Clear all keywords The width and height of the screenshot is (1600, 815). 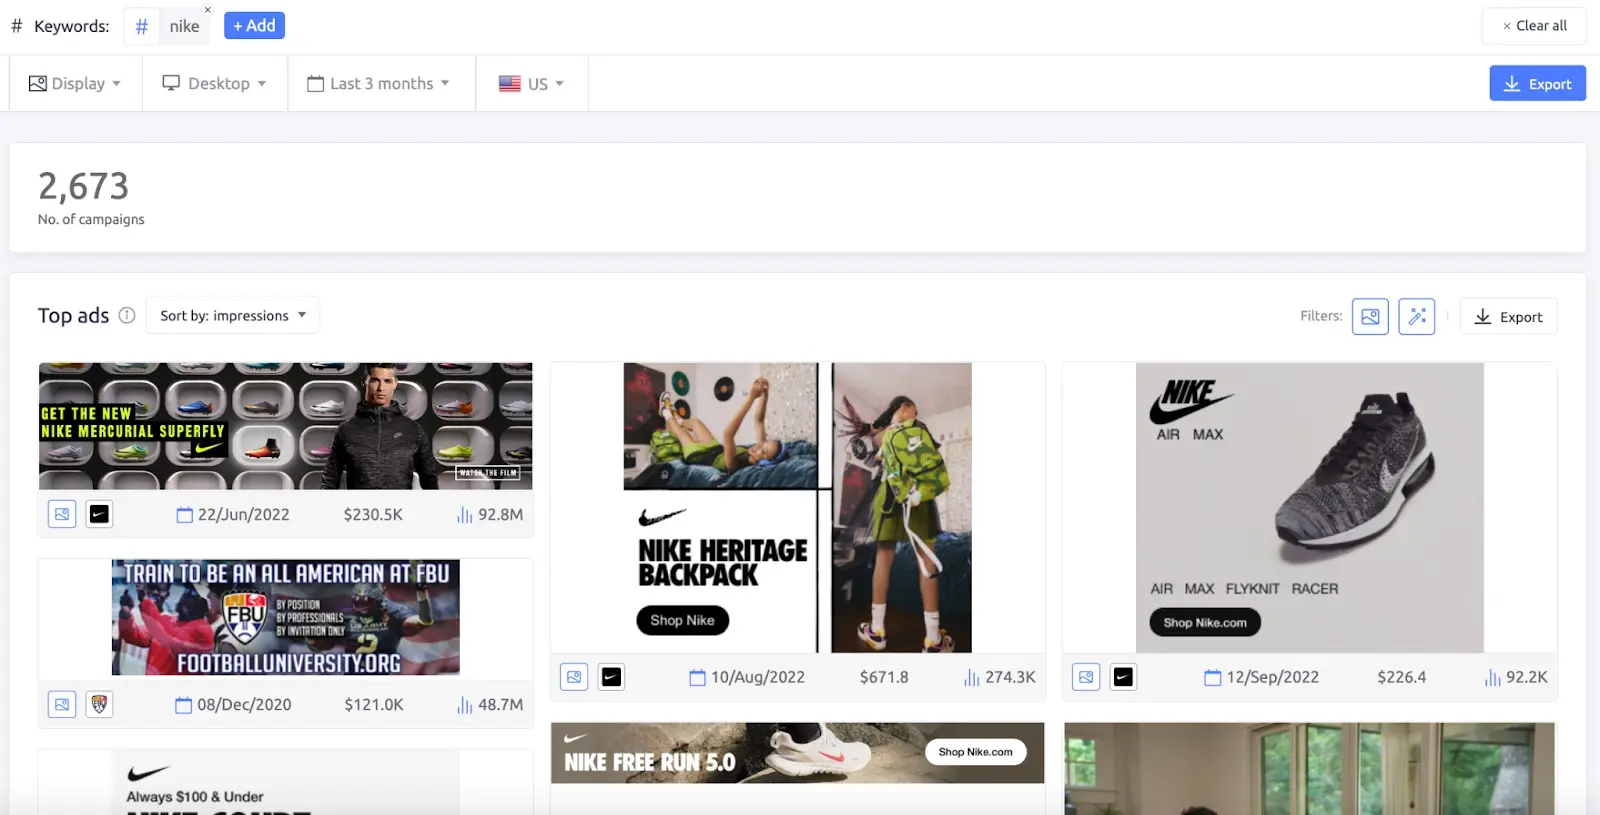tap(1534, 26)
